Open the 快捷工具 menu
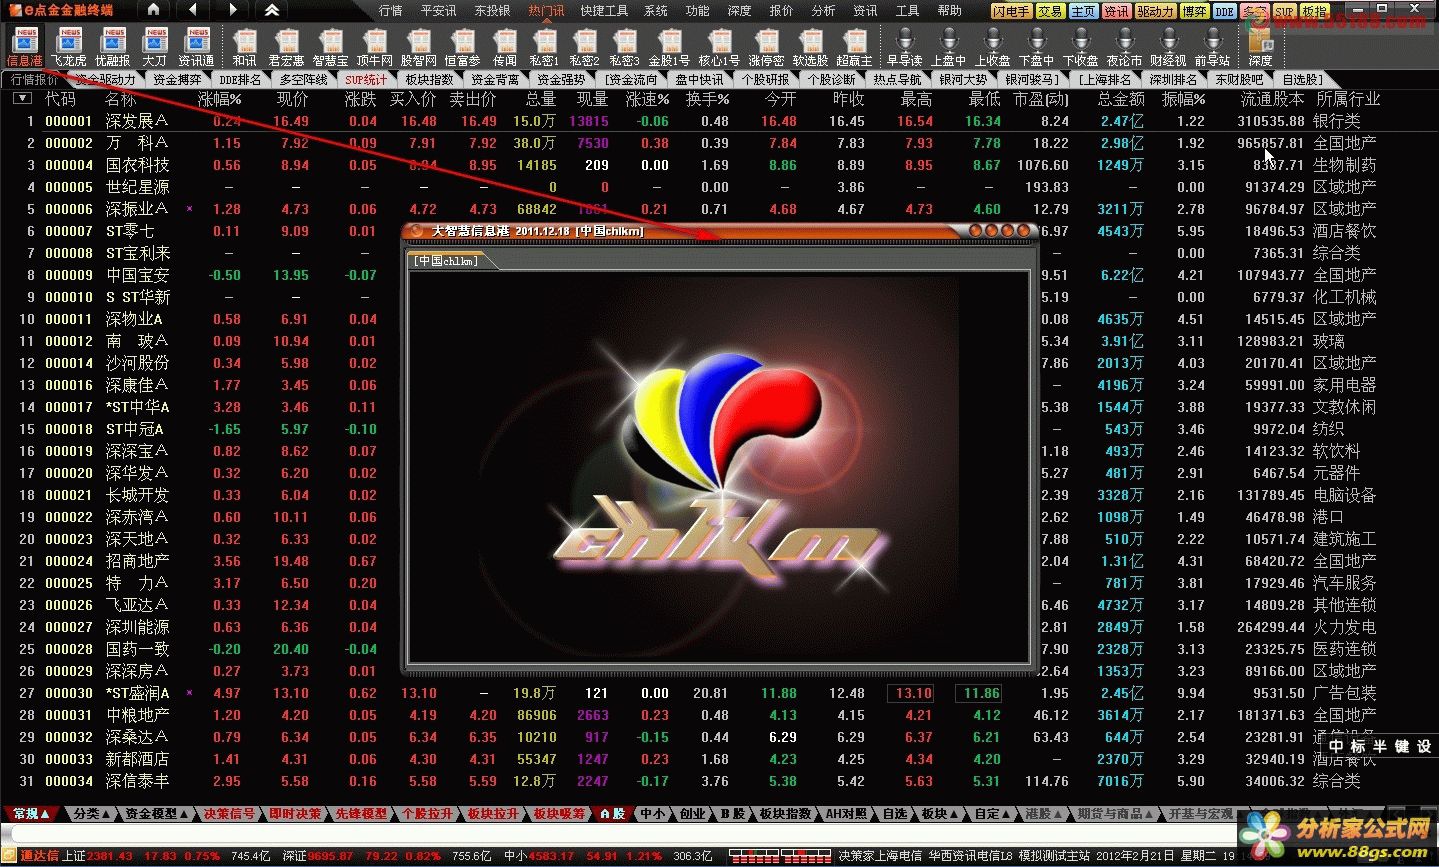Image resolution: width=1439 pixels, height=867 pixels. pyautogui.click(x=604, y=10)
